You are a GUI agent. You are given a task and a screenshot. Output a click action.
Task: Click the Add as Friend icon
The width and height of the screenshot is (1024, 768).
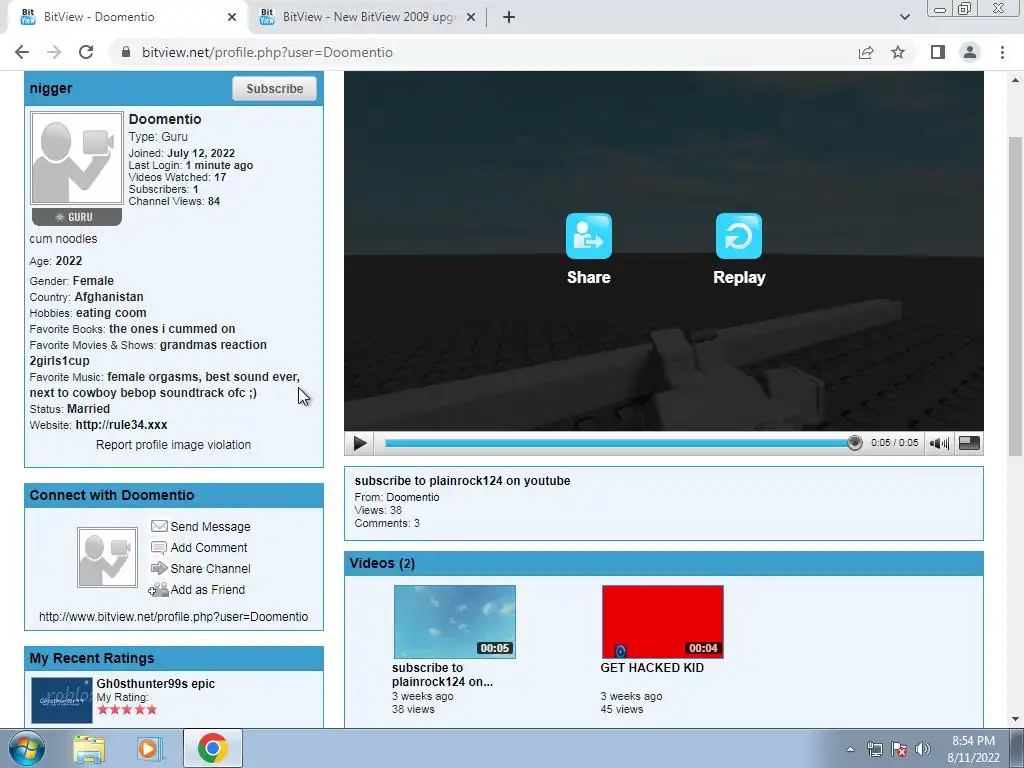[x=158, y=590]
